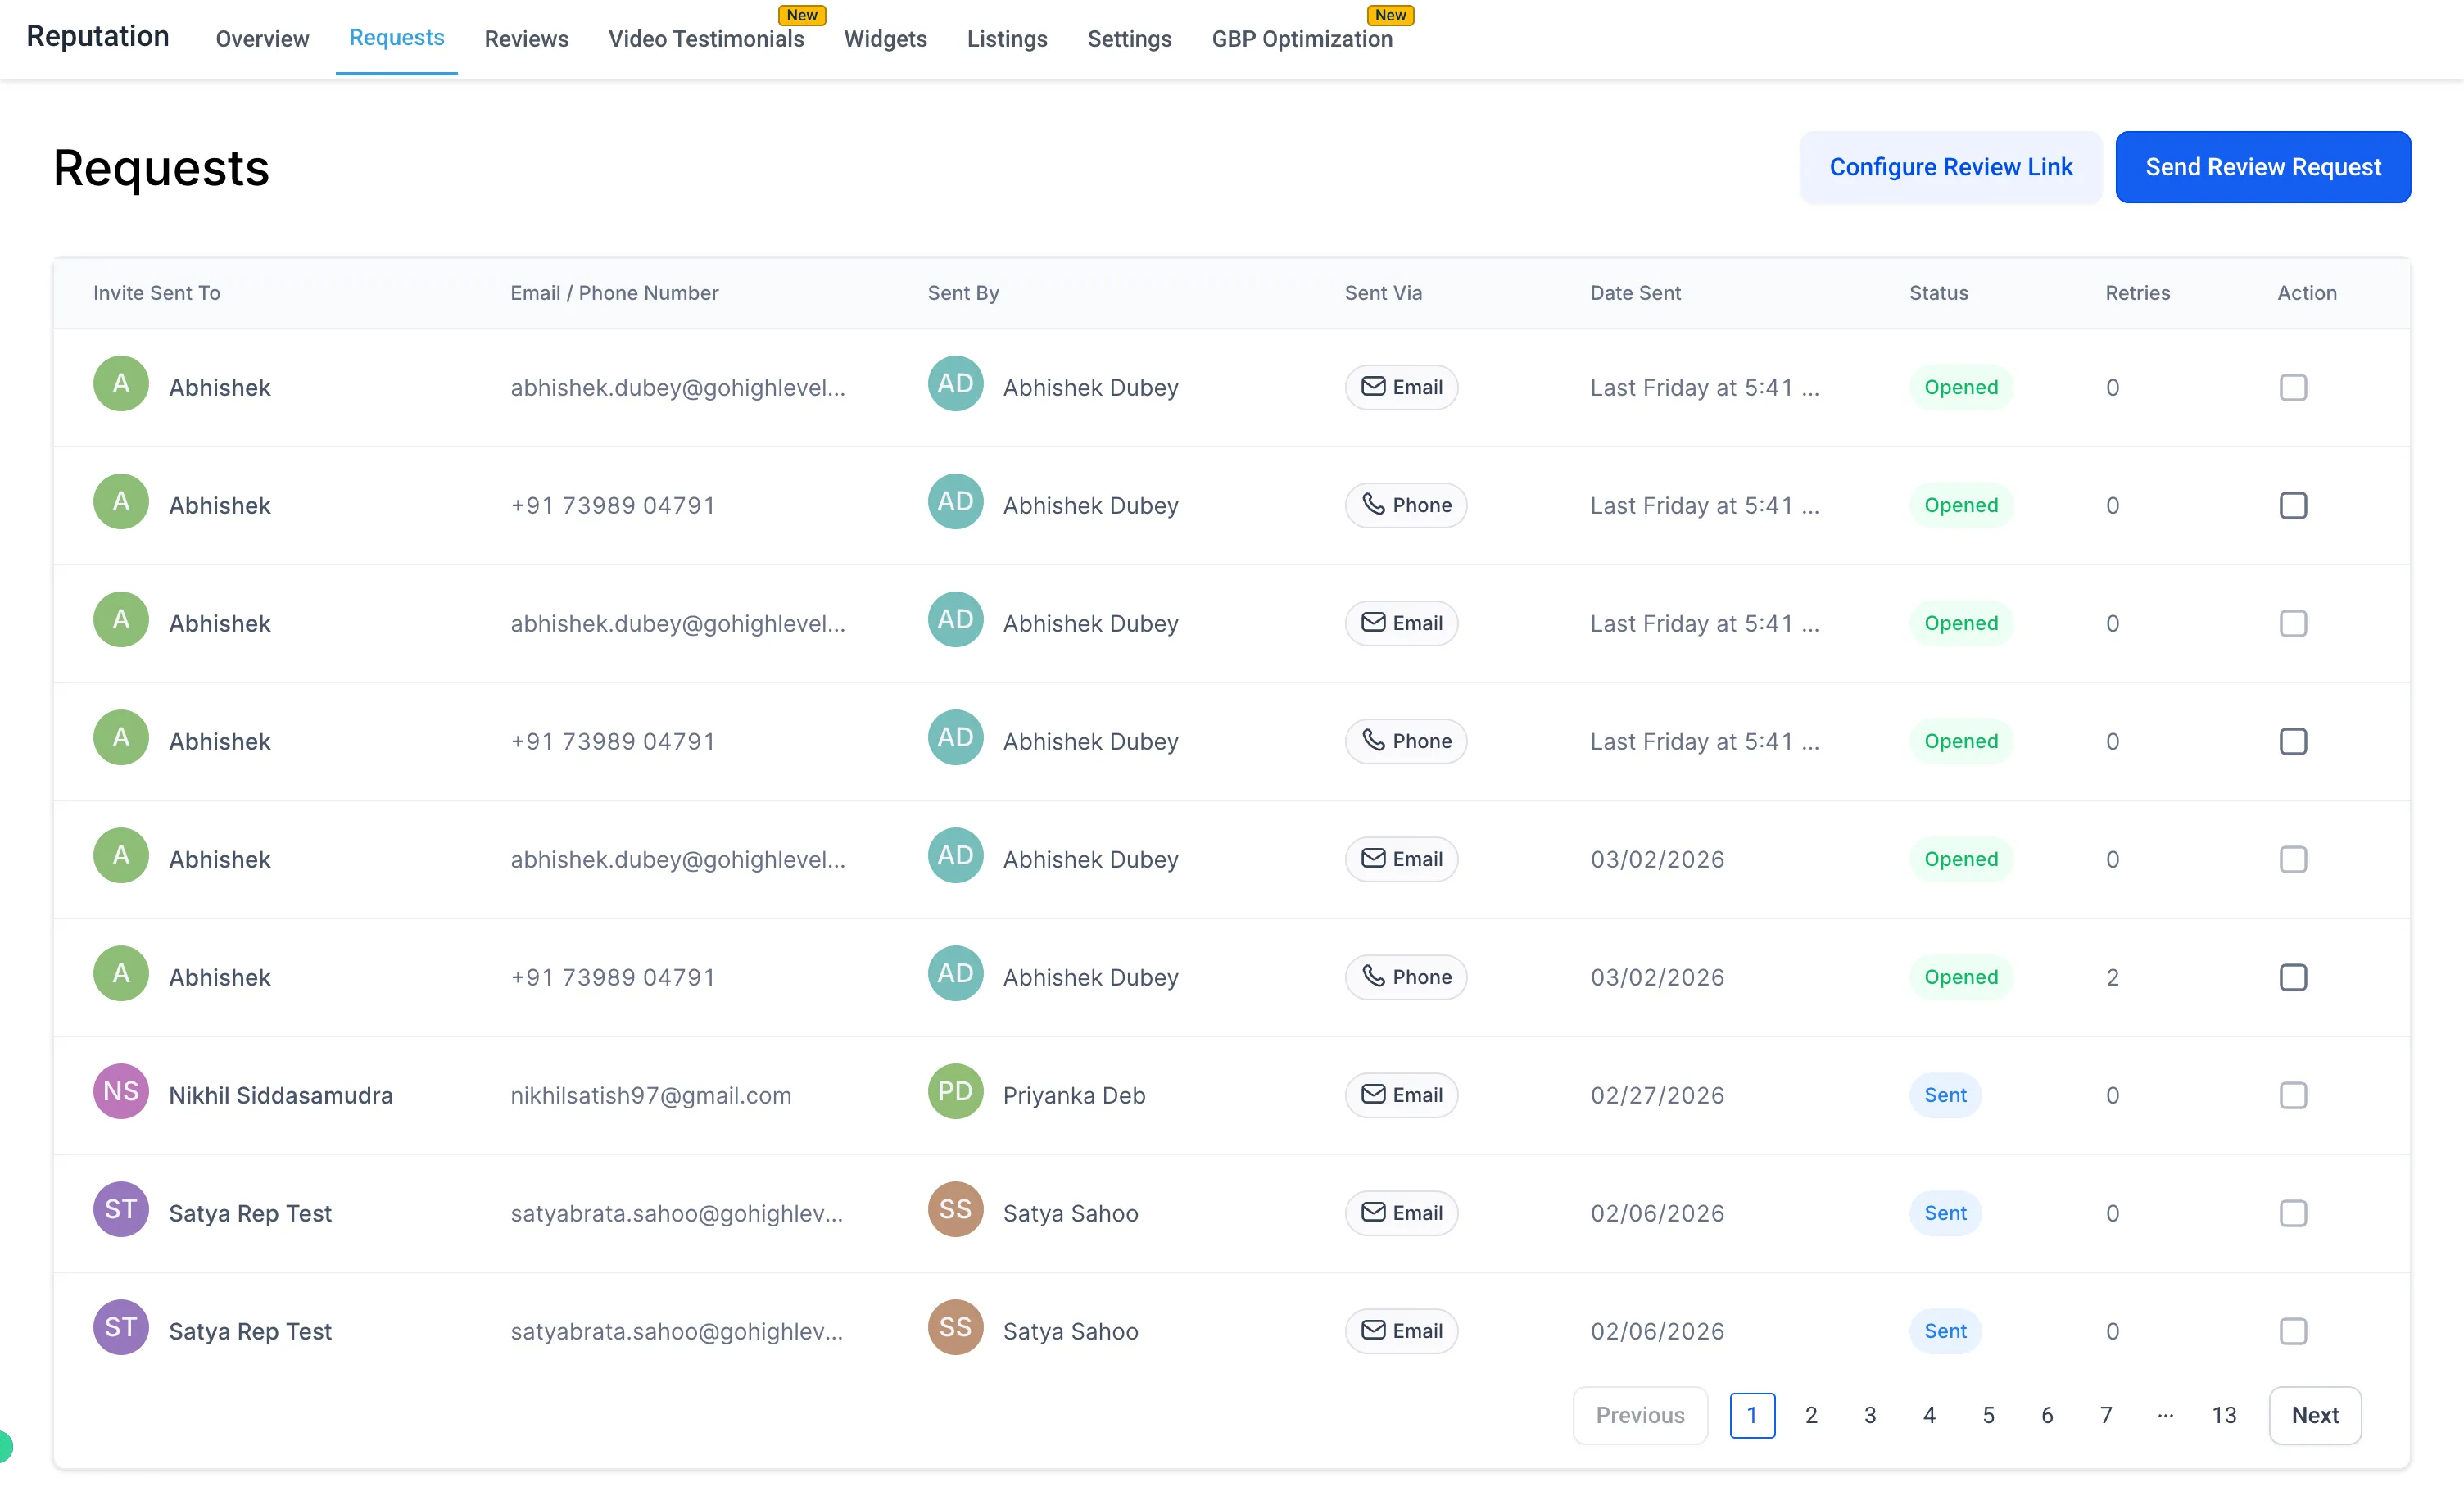Open the GBP Optimization tab
Screen dimensions: 2464x1496
1301,38
